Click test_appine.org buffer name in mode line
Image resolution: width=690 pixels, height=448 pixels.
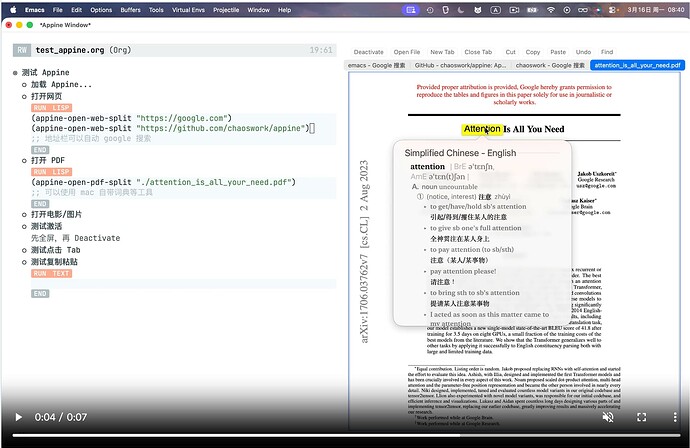click(70, 50)
